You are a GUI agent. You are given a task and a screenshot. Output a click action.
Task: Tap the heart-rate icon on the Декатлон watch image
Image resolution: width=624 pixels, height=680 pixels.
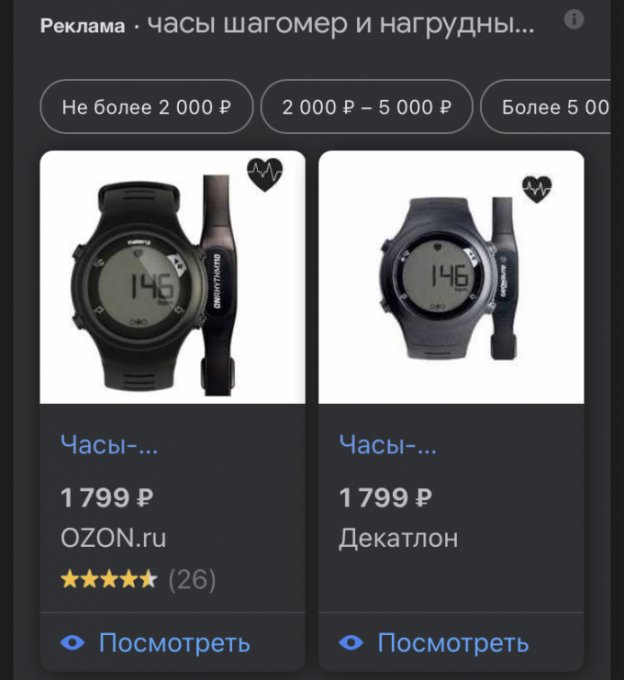pos(537,189)
